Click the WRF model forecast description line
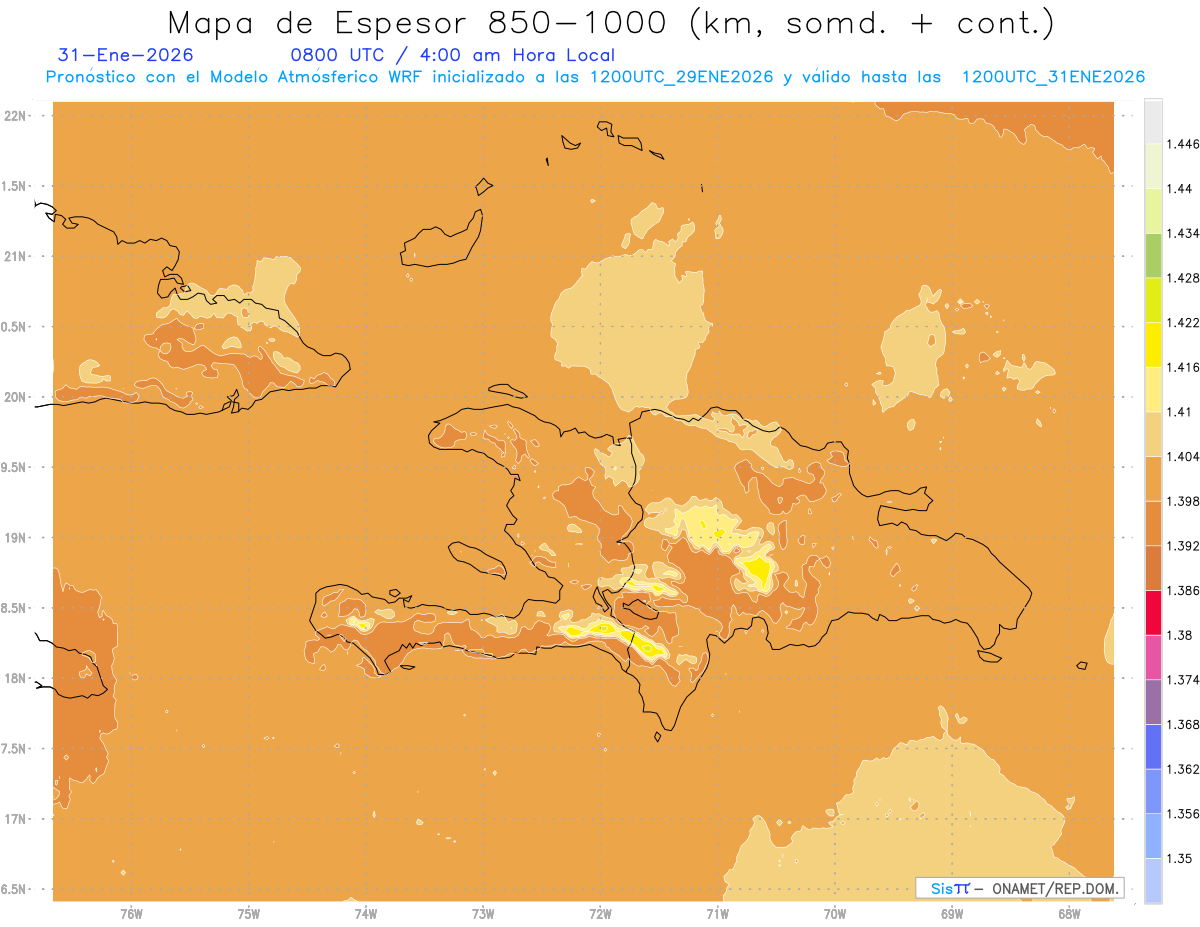 (x=595, y=77)
